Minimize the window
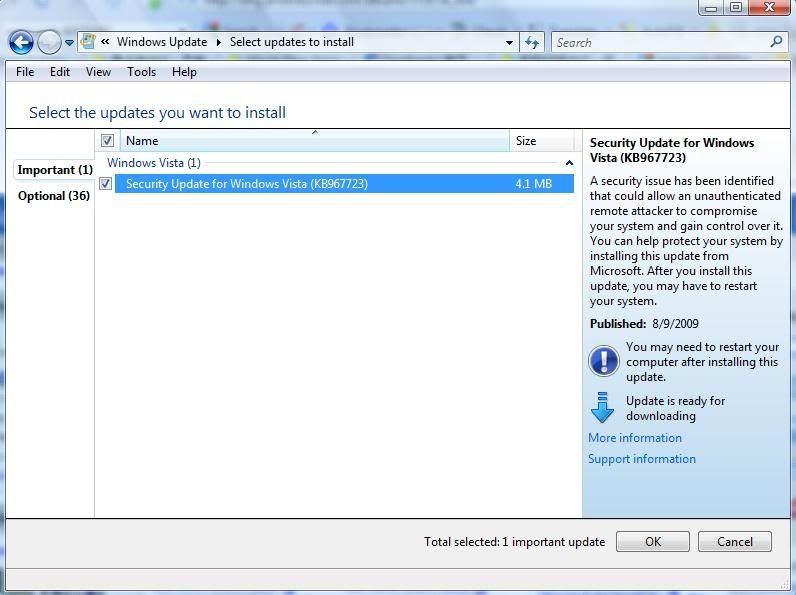796x595 pixels. point(711,8)
